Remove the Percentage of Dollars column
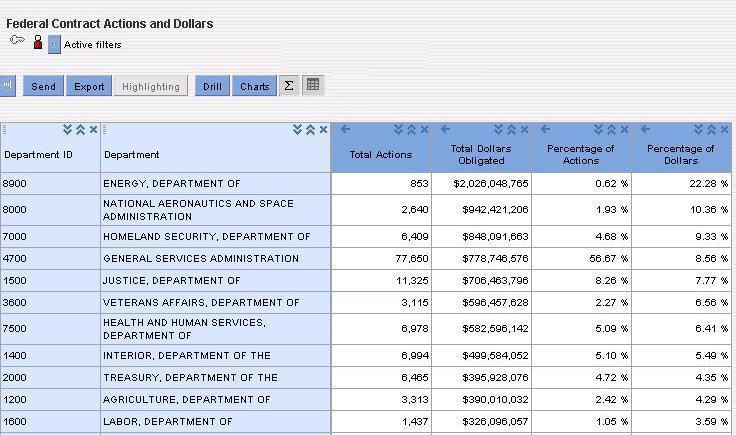The height and width of the screenshot is (435, 736). [x=724, y=130]
